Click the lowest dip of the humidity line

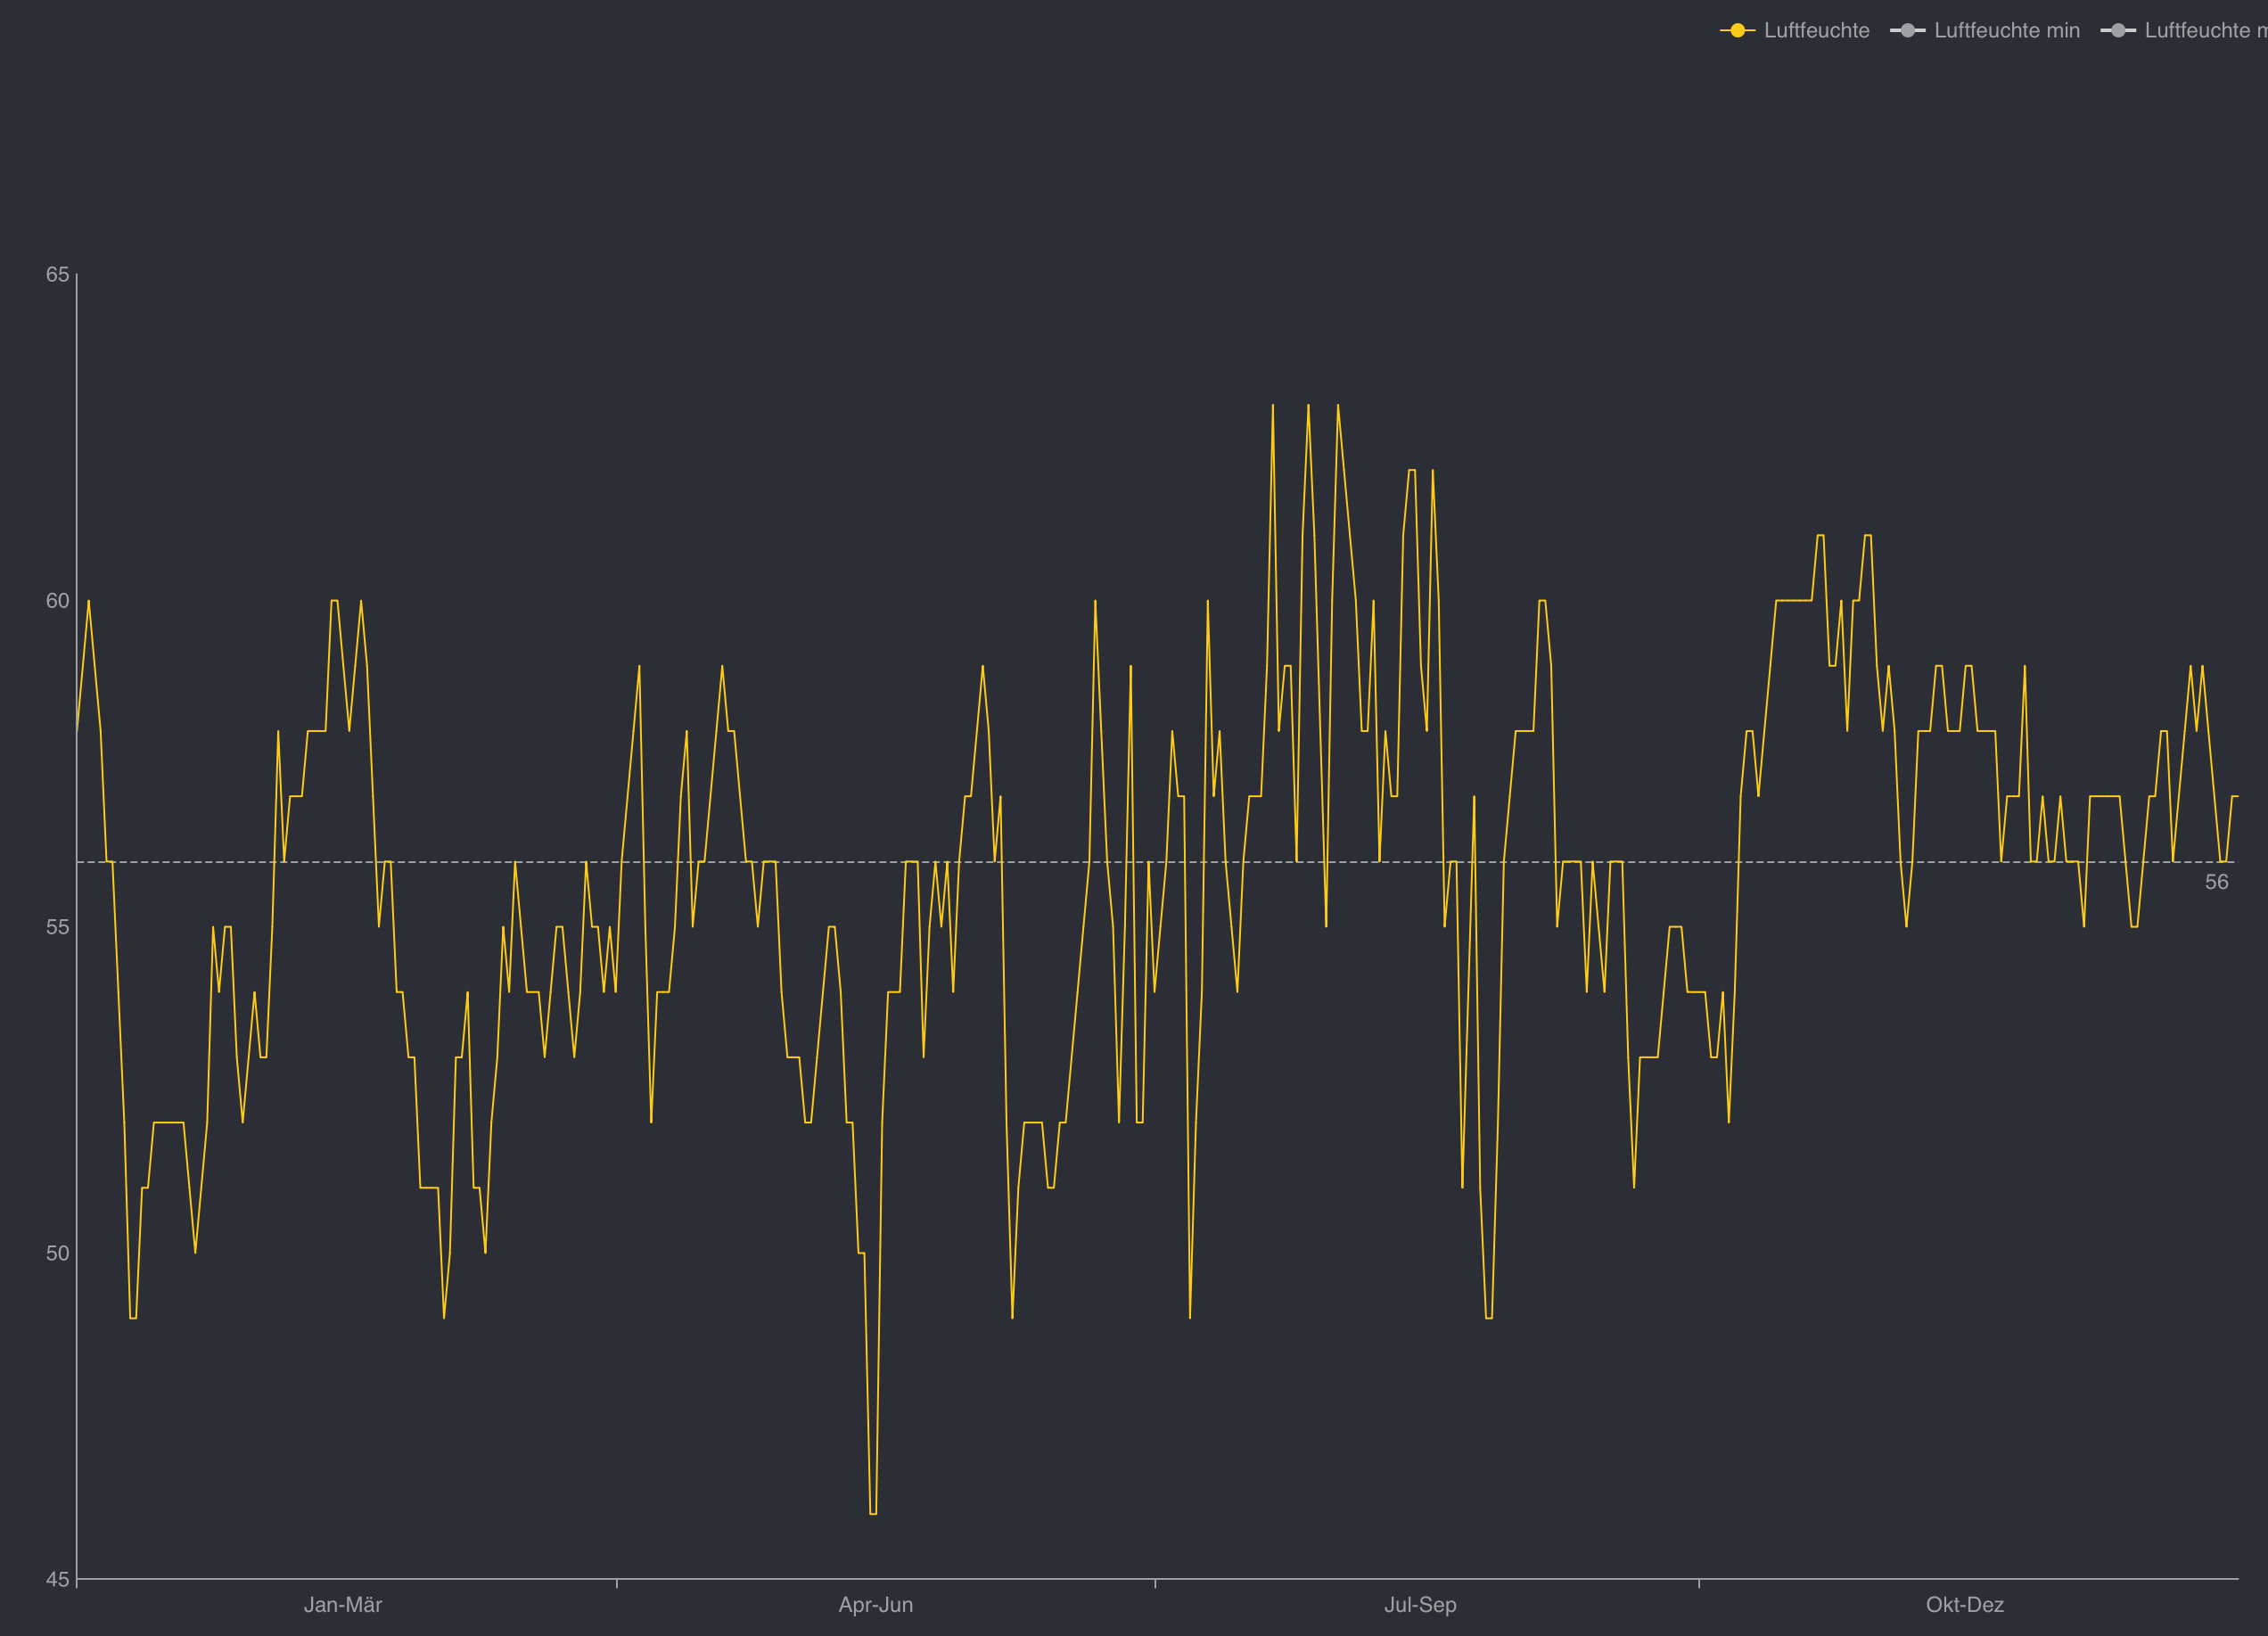click(x=873, y=1513)
